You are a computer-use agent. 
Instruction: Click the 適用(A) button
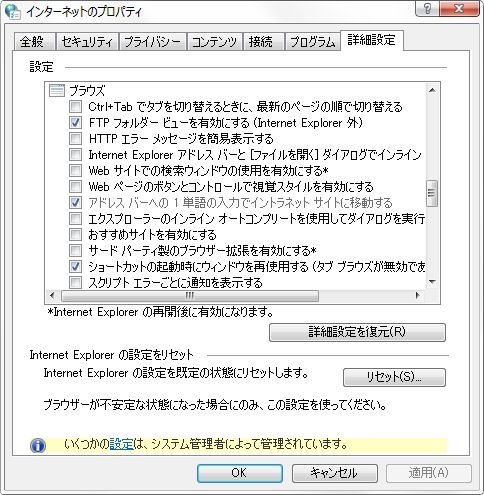point(429,473)
